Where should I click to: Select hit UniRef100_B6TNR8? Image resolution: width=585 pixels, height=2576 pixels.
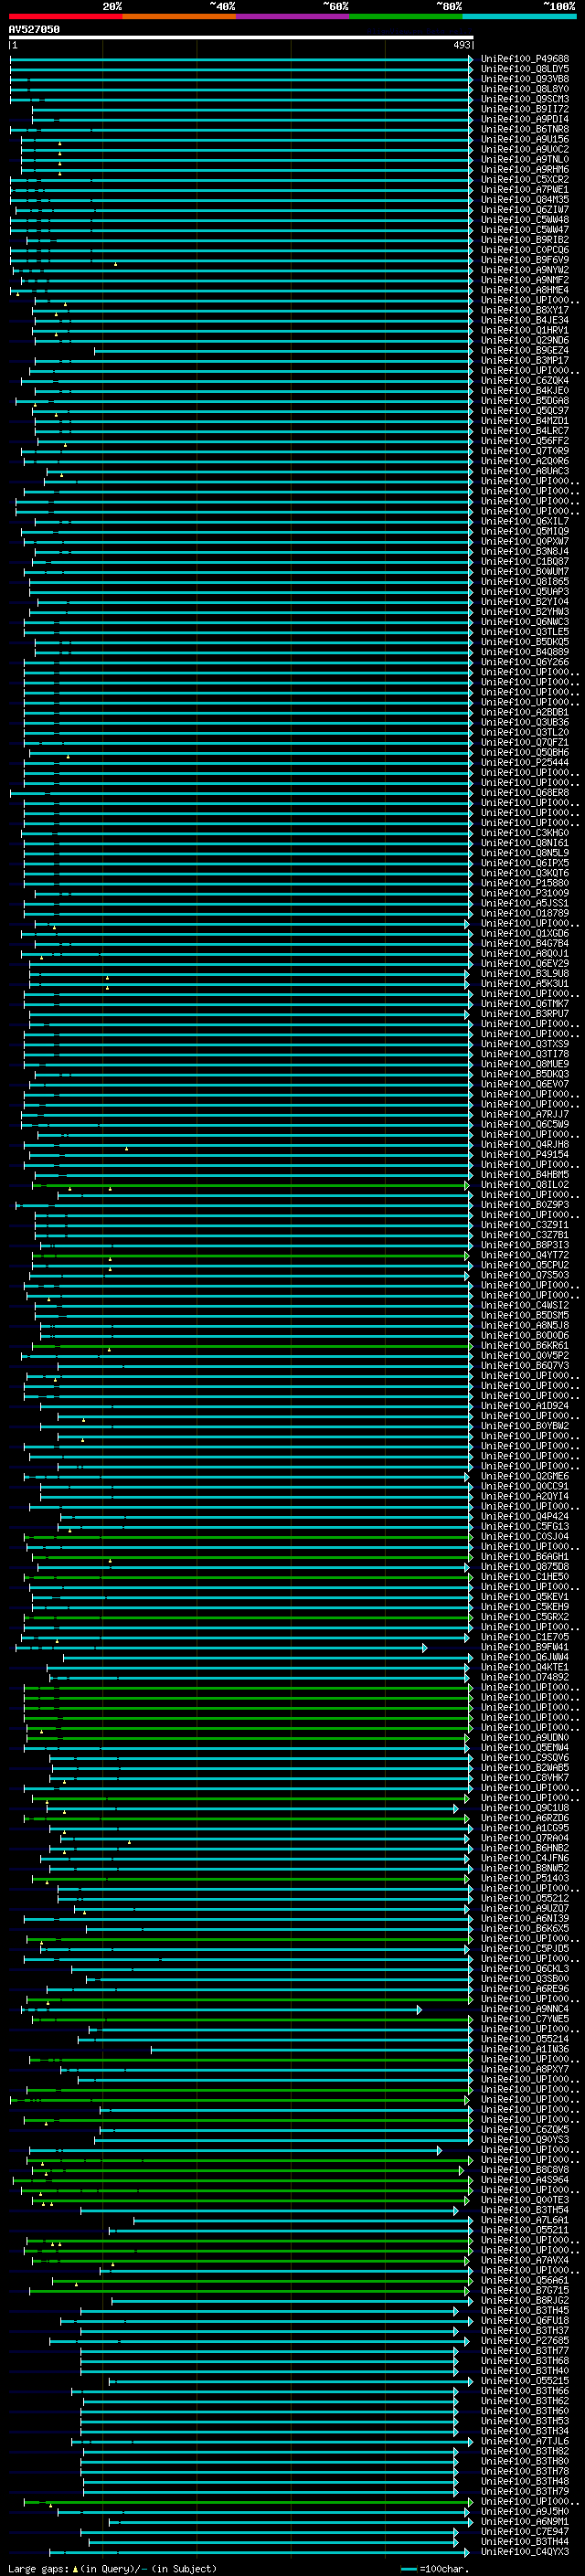[x=525, y=129]
